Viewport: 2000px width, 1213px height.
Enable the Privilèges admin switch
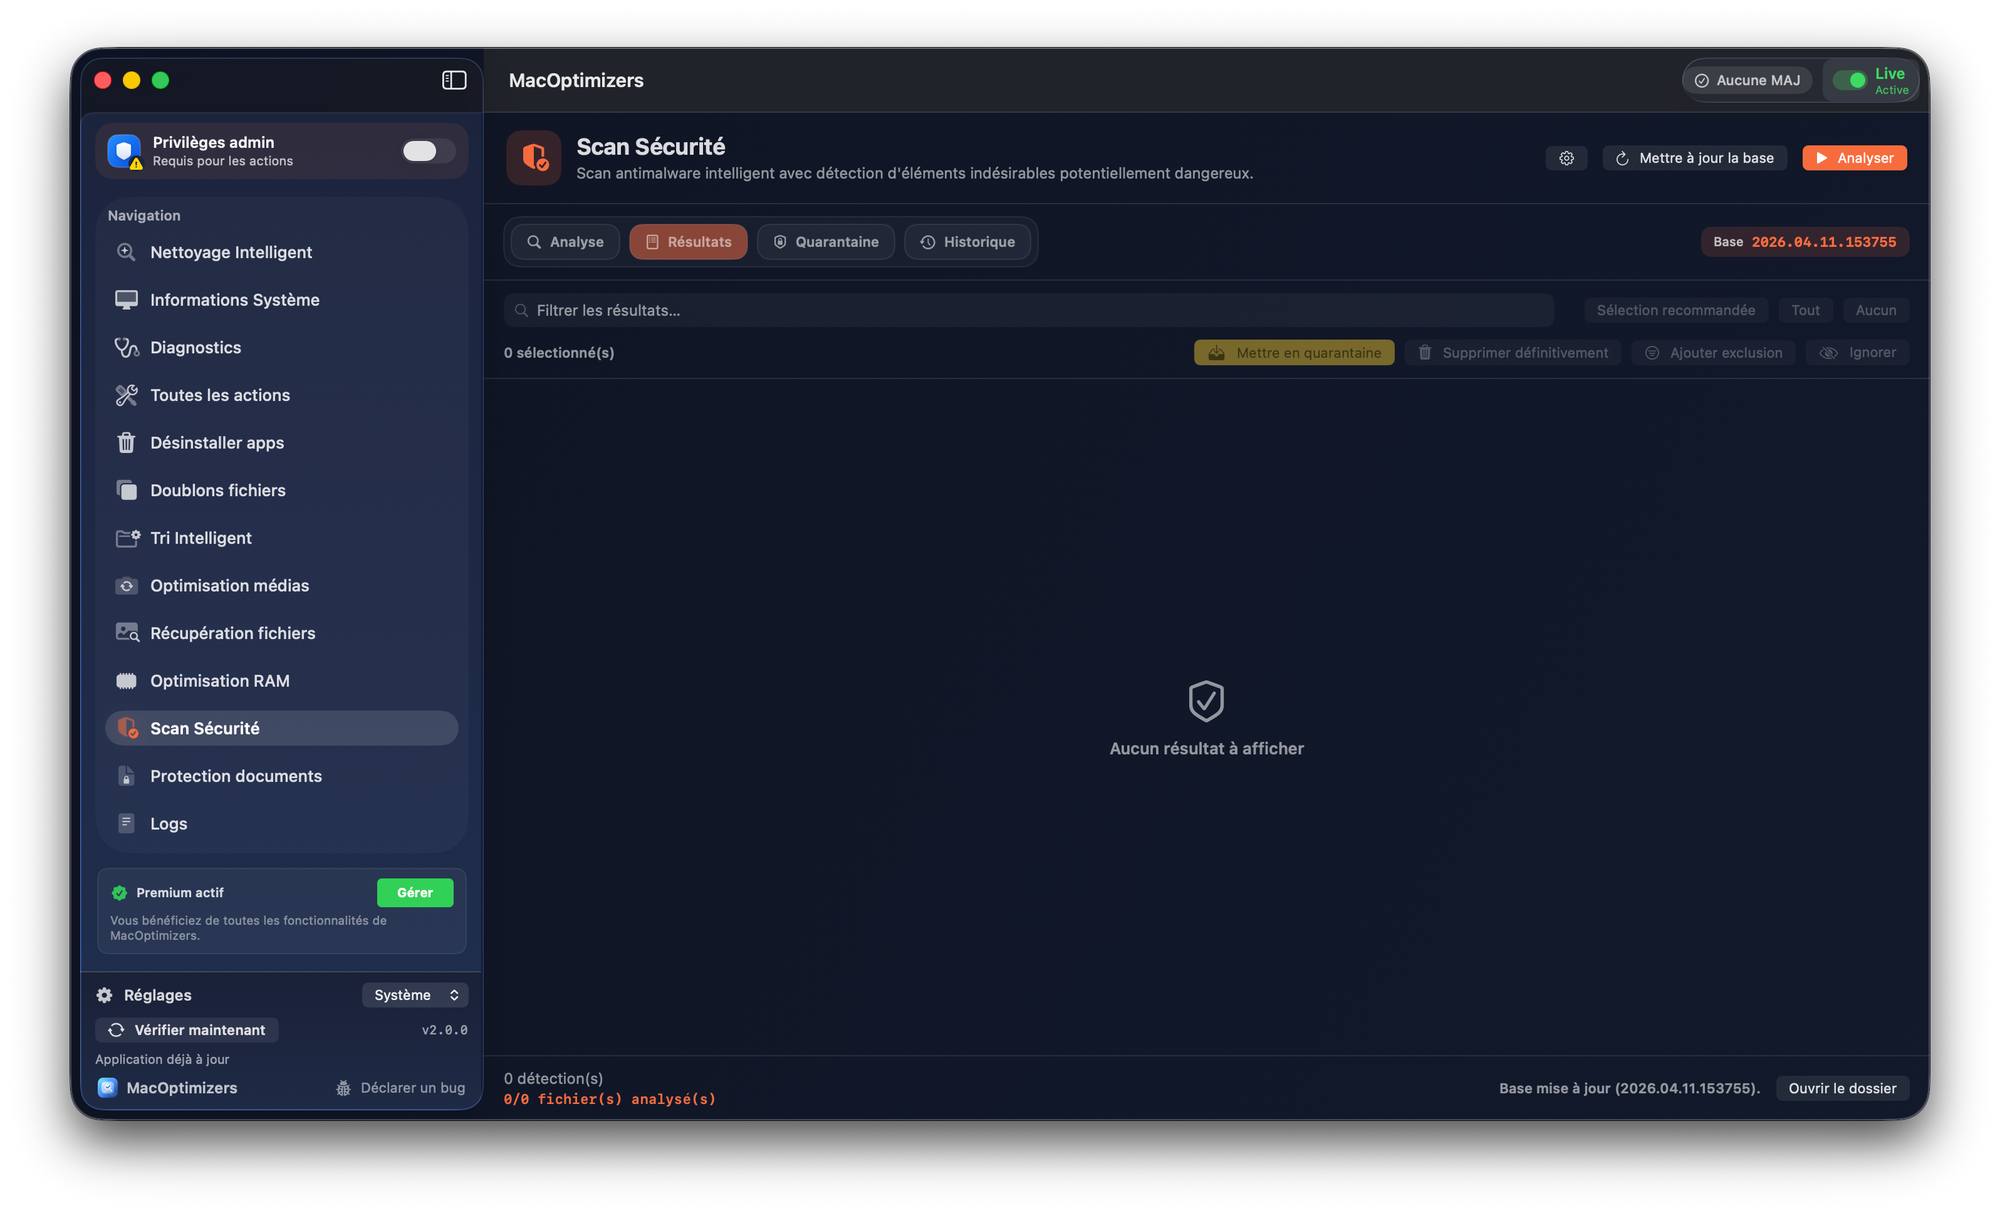click(x=428, y=151)
